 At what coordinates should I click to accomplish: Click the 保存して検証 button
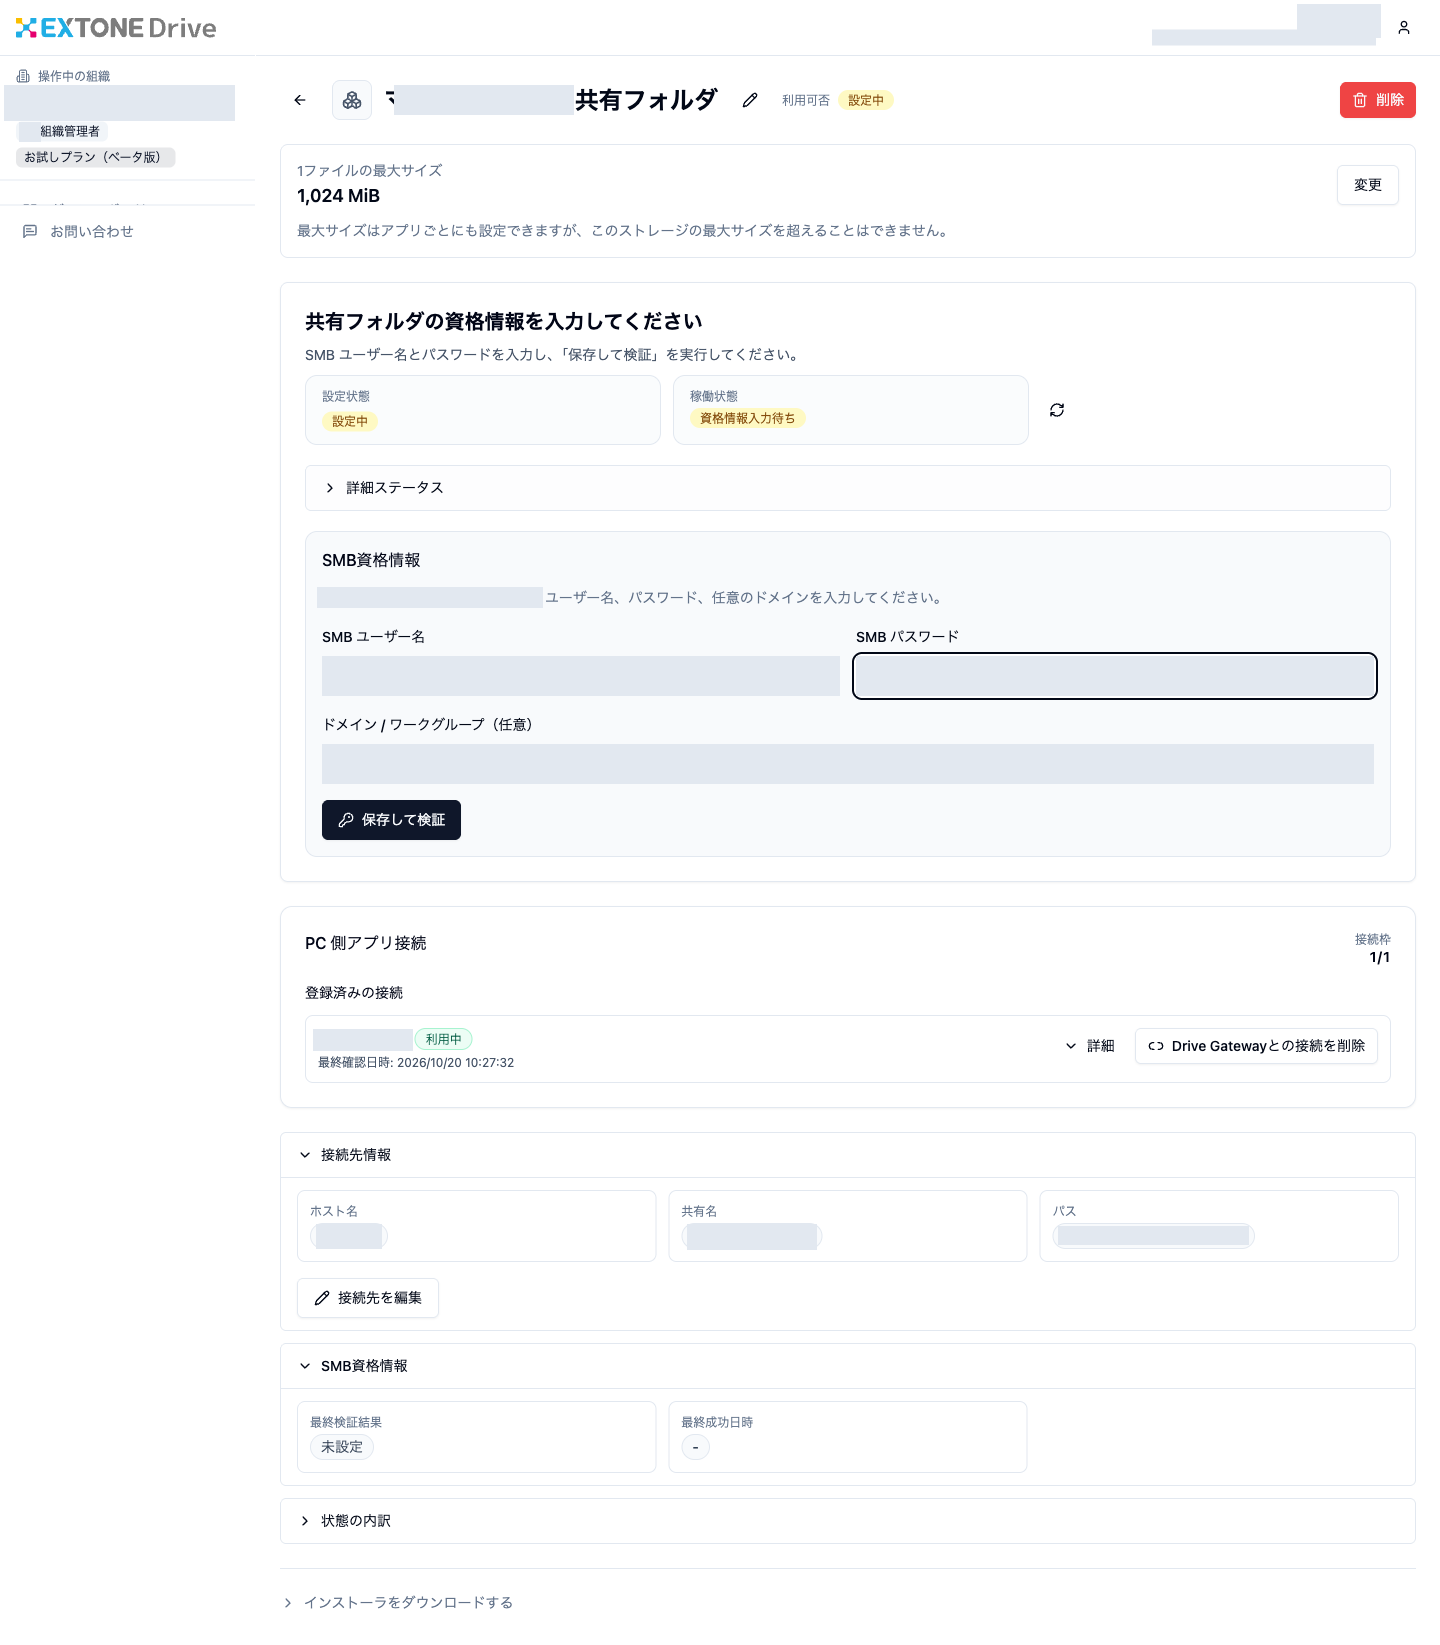(391, 820)
